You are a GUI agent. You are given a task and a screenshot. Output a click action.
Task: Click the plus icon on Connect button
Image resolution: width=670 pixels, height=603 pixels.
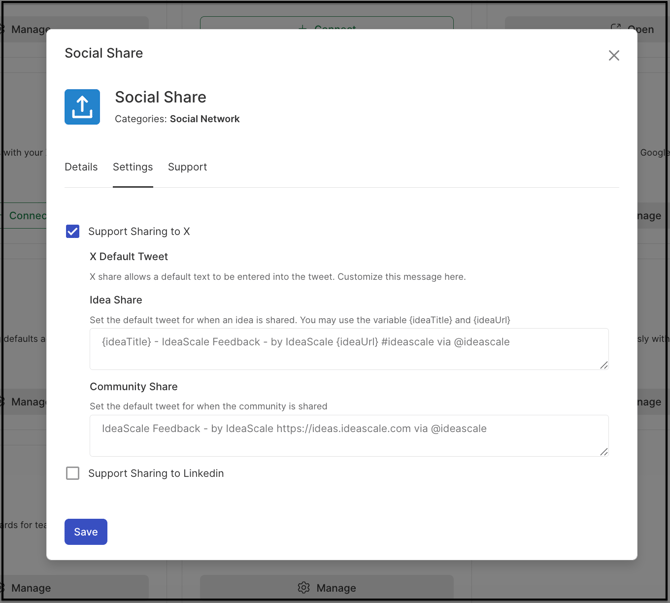(x=302, y=29)
